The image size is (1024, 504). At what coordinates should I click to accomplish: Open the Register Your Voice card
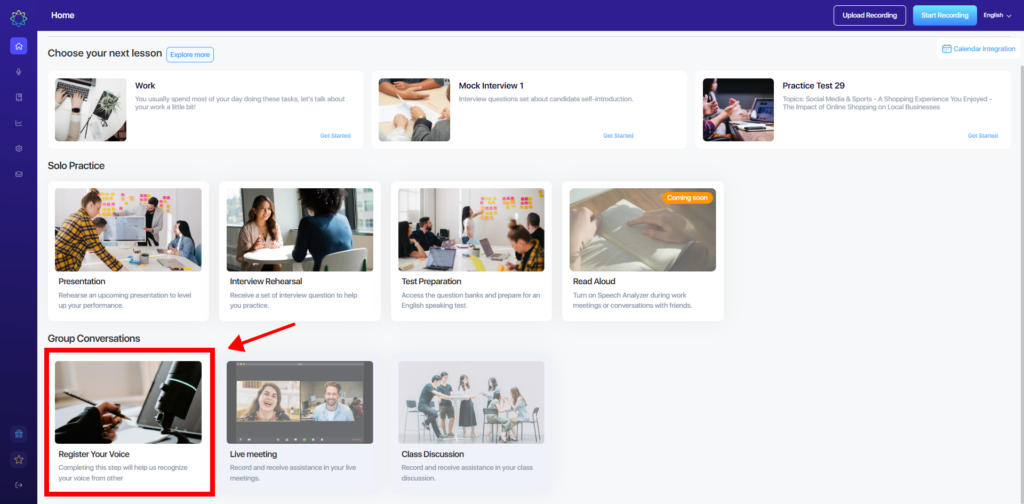pyautogui.click(x=128, y=420)
